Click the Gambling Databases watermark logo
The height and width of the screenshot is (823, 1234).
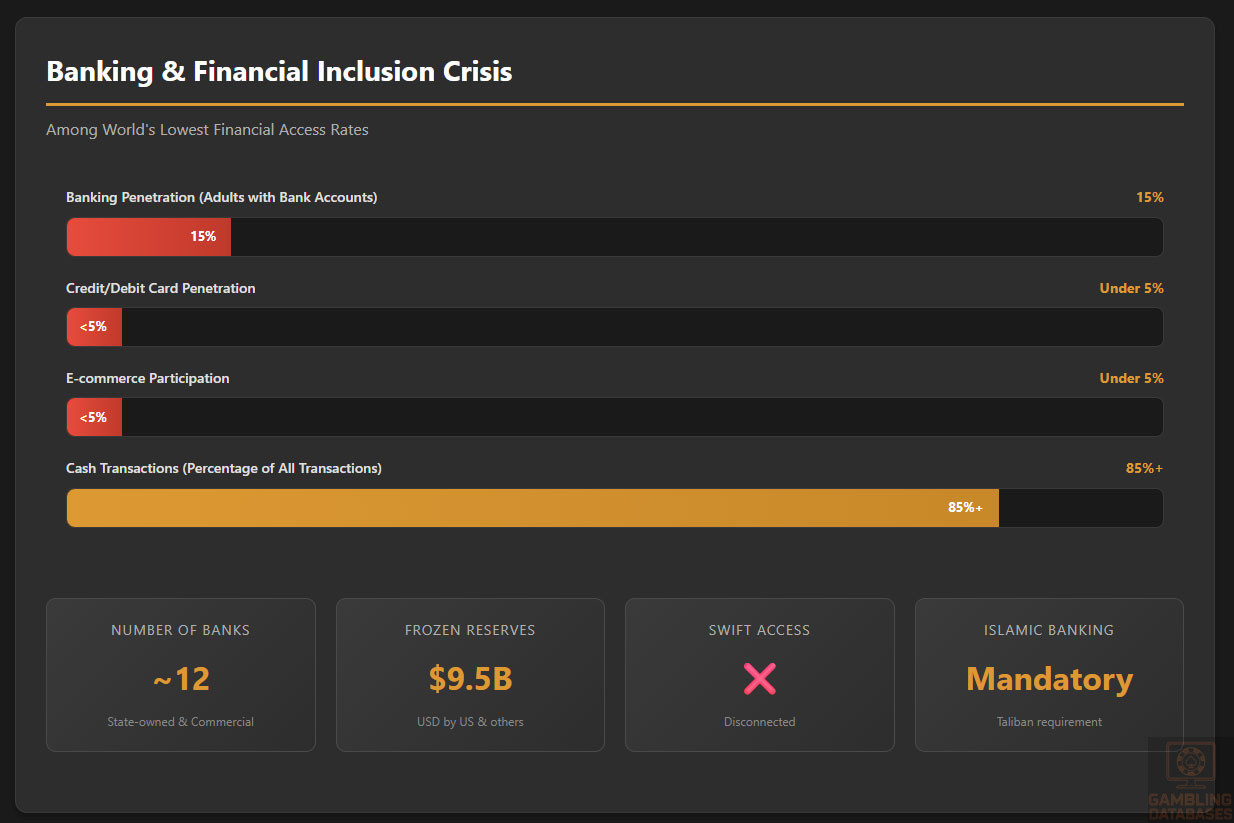[x=1190, y=779]
